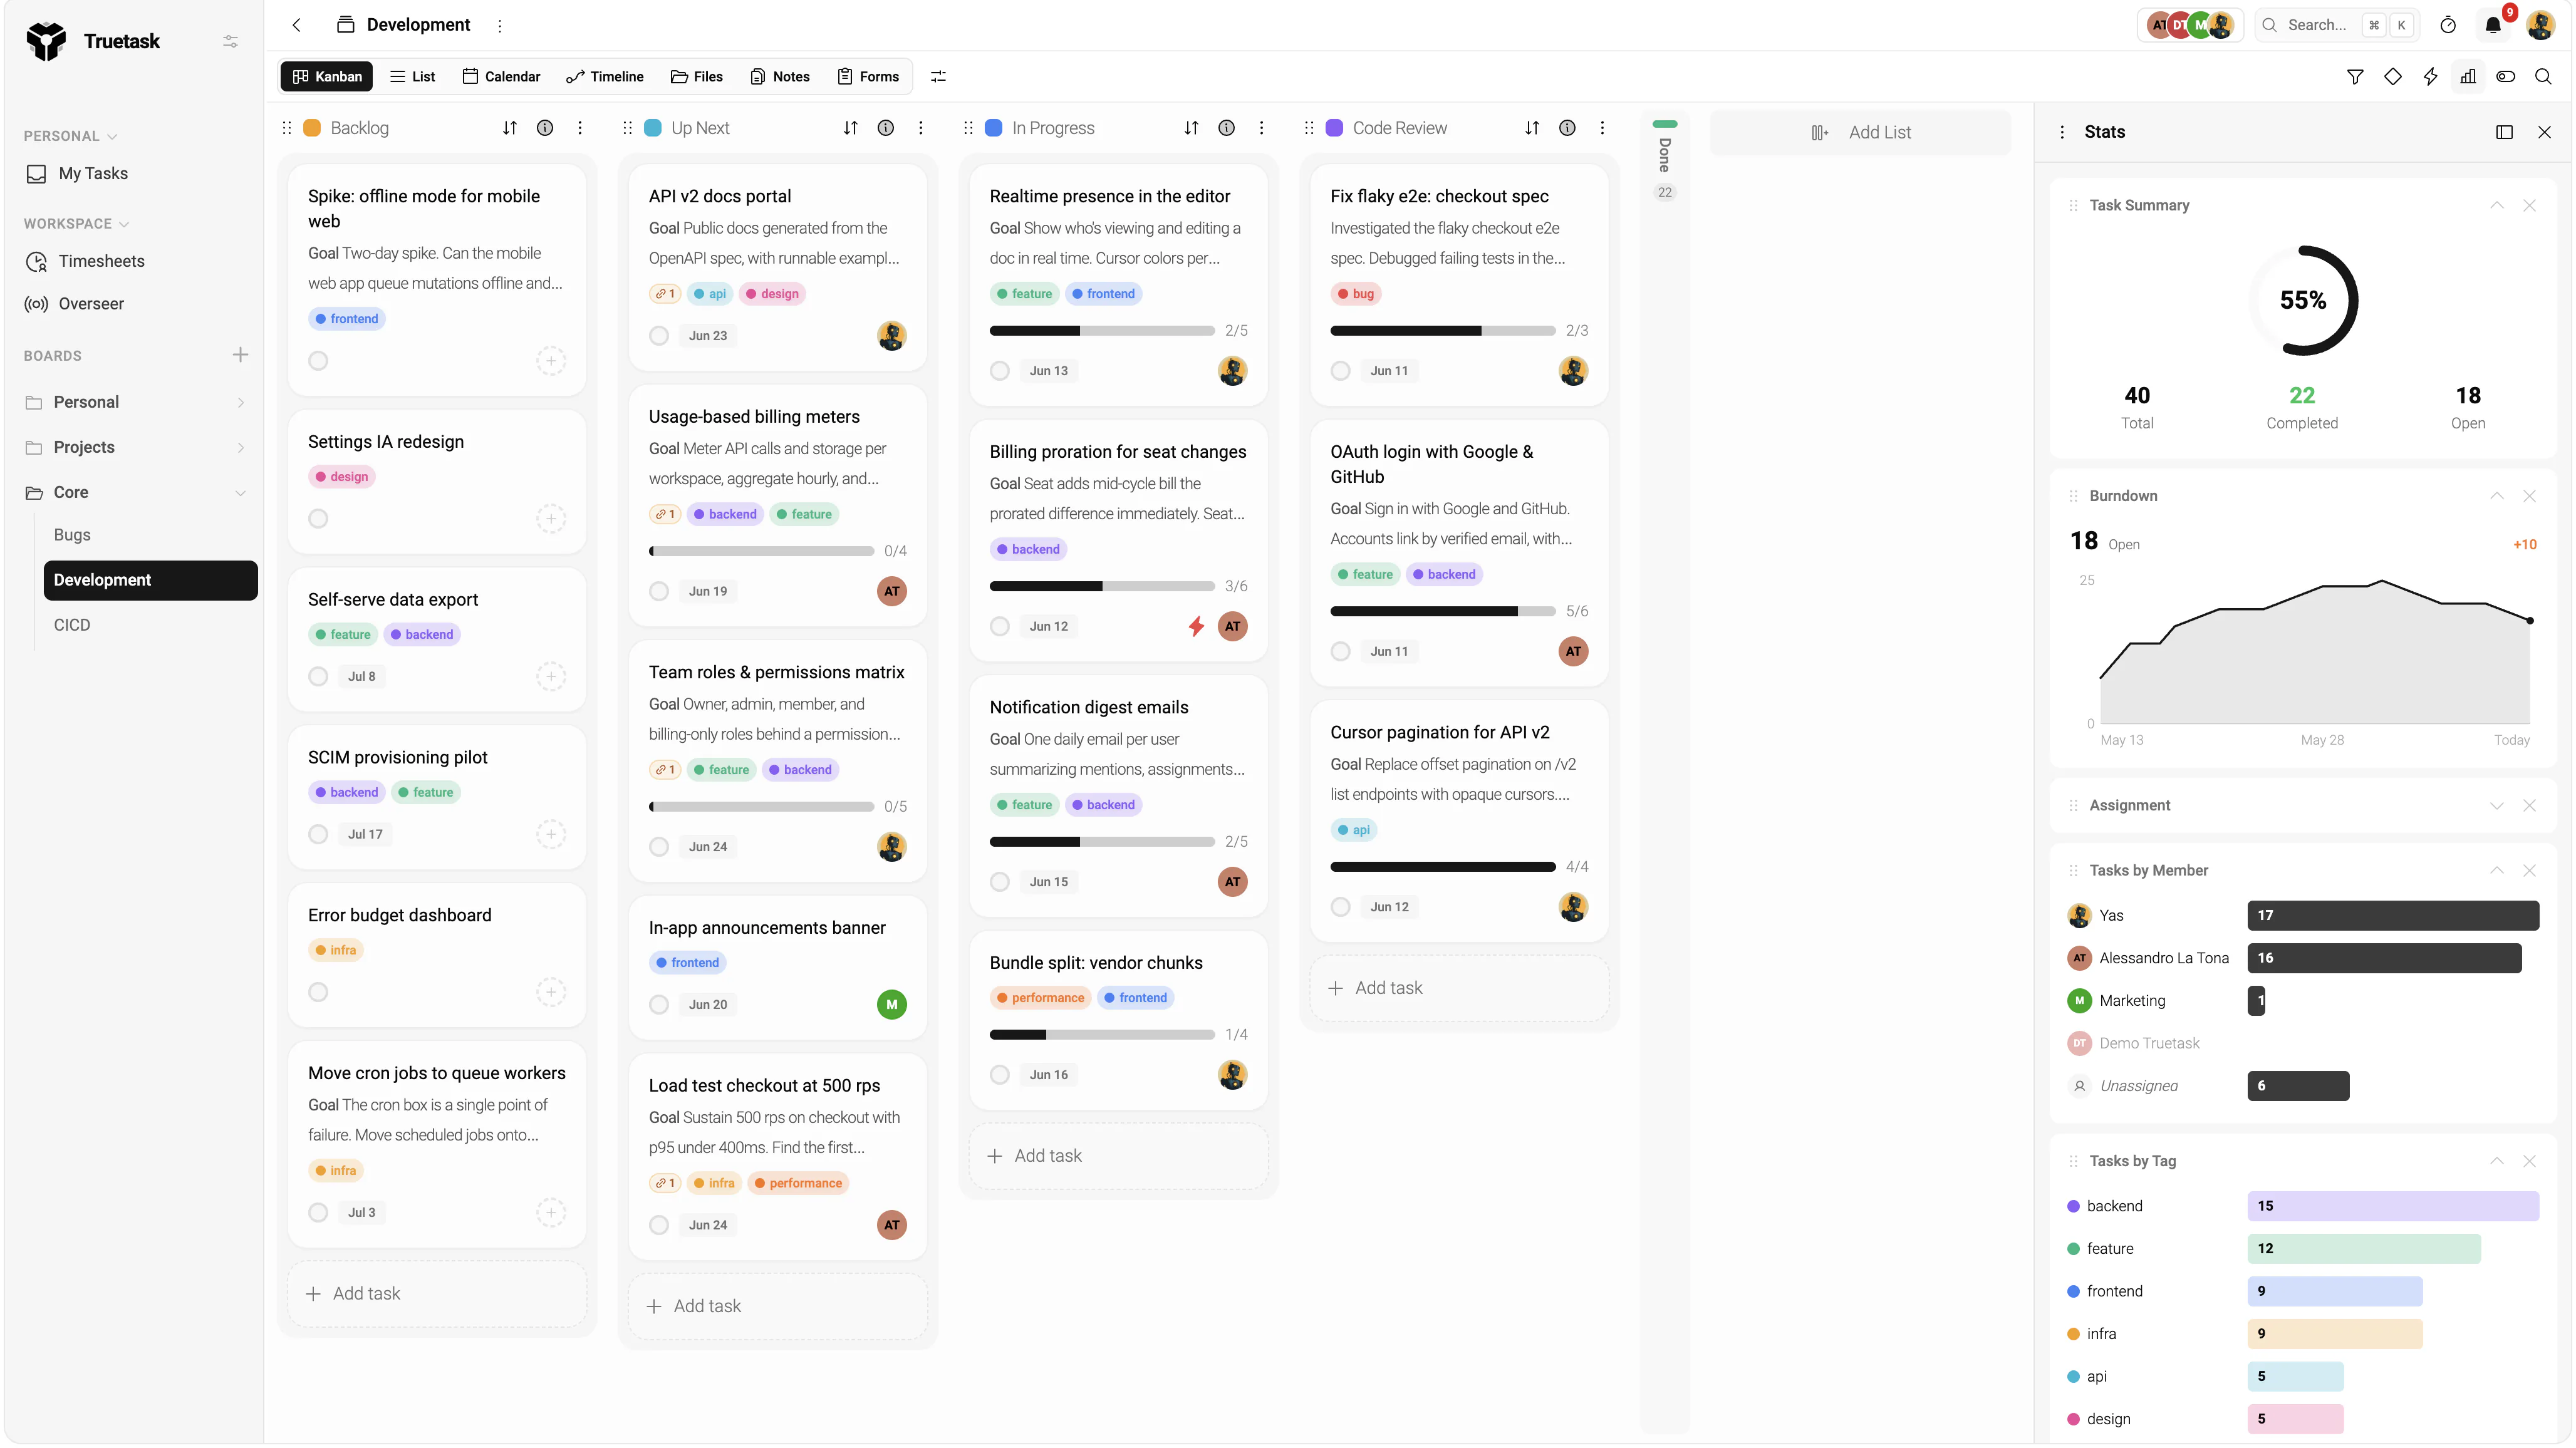This screenshot has width=2576, height=1448.
Task: Click the diamond tags icon in toolbar
Action: click(2392, 76)
